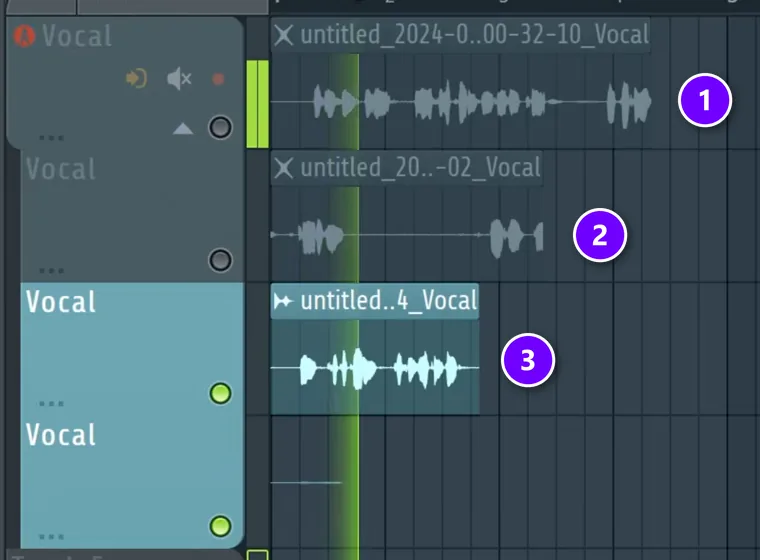This screenshot has width=760, height=560.
Task: Click the muted speaker icon on Vocal track
Action: click(179, 79)
